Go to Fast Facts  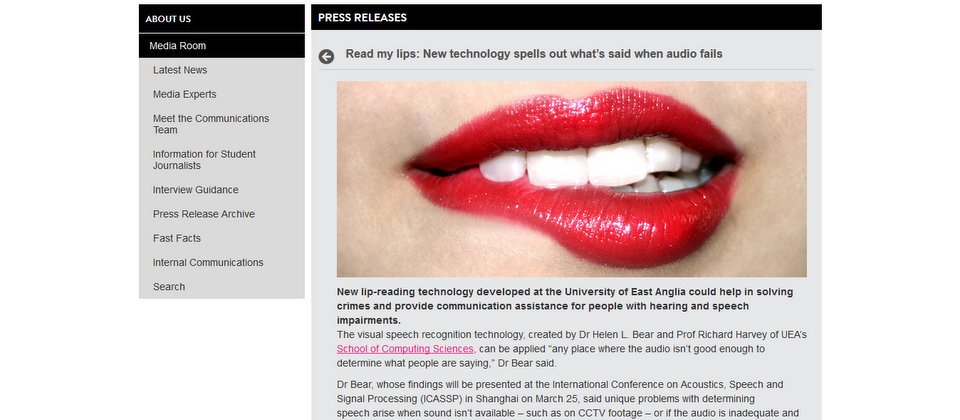[x=177, y=238]
